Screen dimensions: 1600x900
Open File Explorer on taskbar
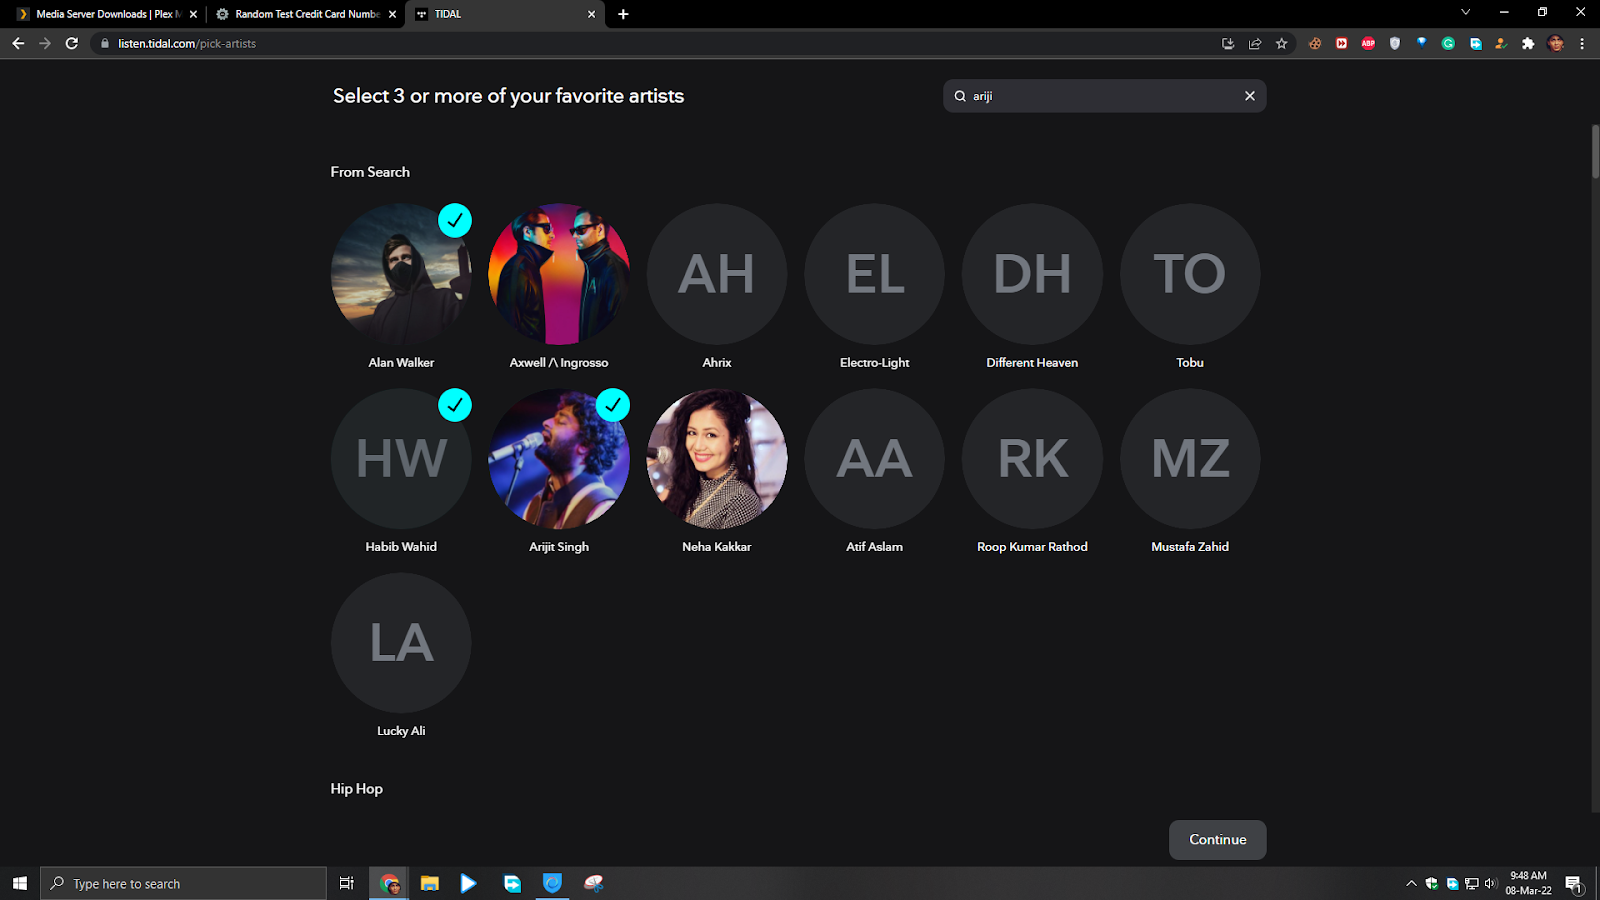430,883
